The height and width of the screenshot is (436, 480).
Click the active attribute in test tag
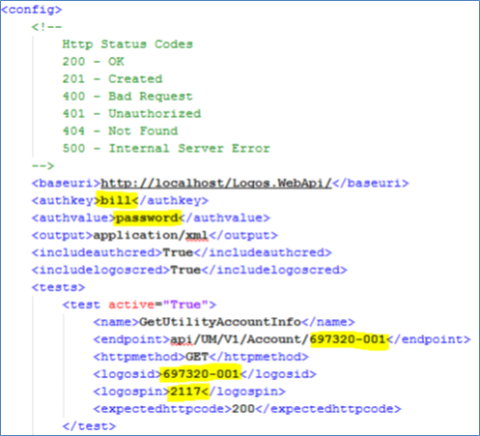click(131, 305)
